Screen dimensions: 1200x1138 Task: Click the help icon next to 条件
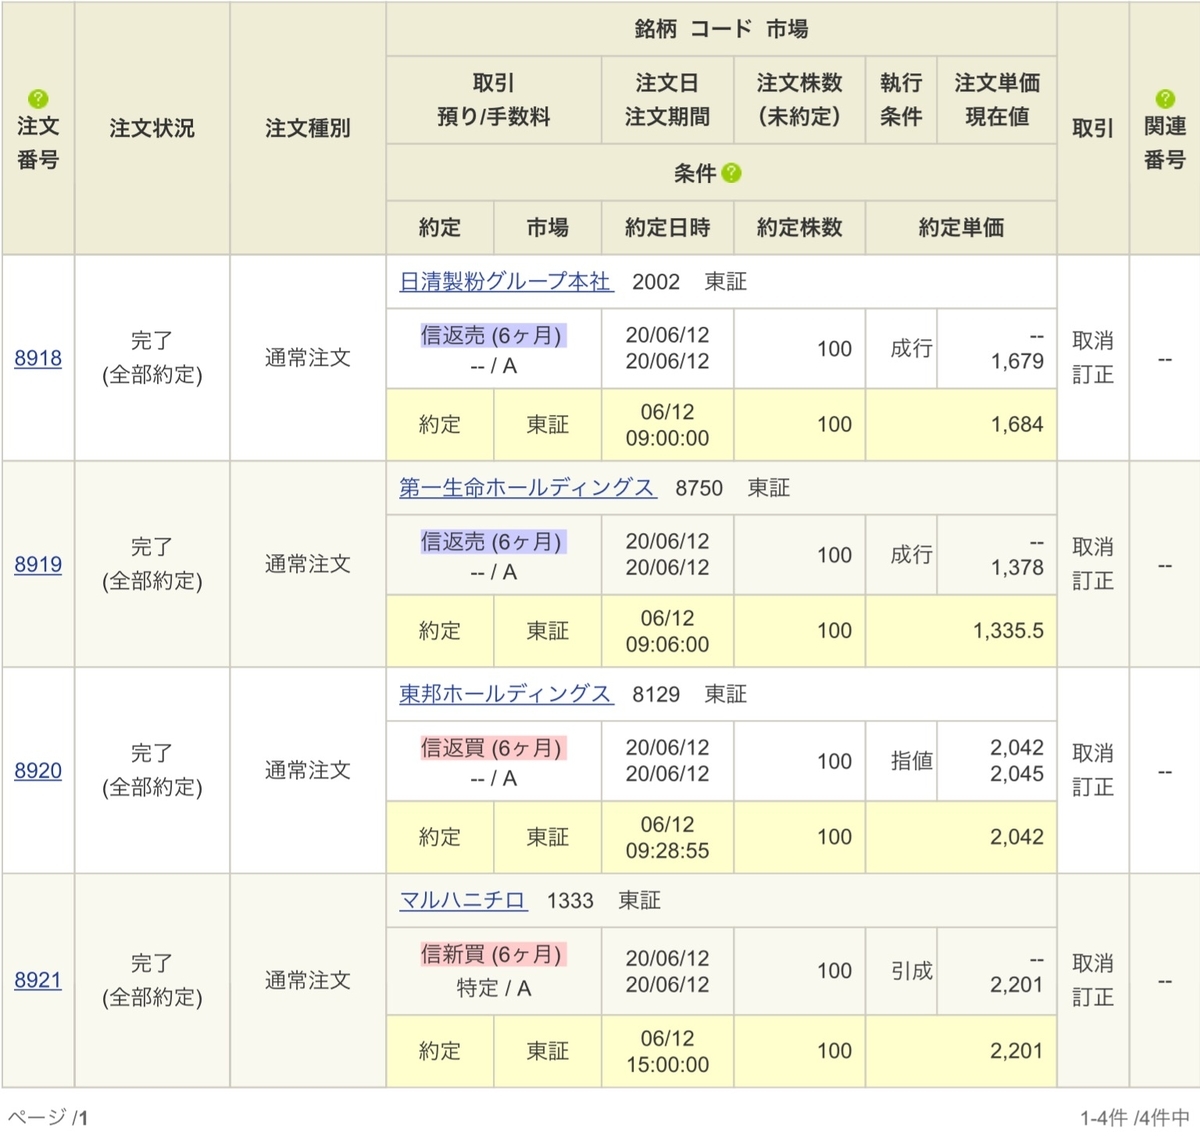[x=732, y=173]
